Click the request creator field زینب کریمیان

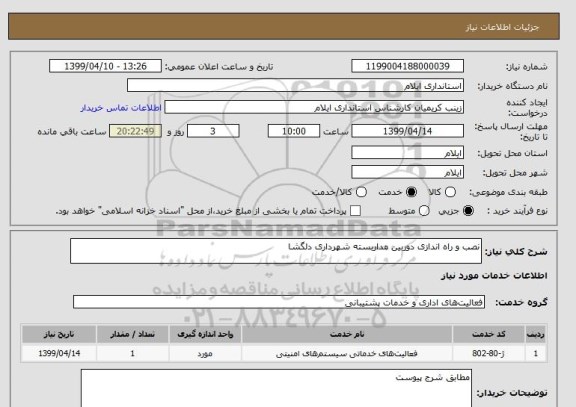314,108
